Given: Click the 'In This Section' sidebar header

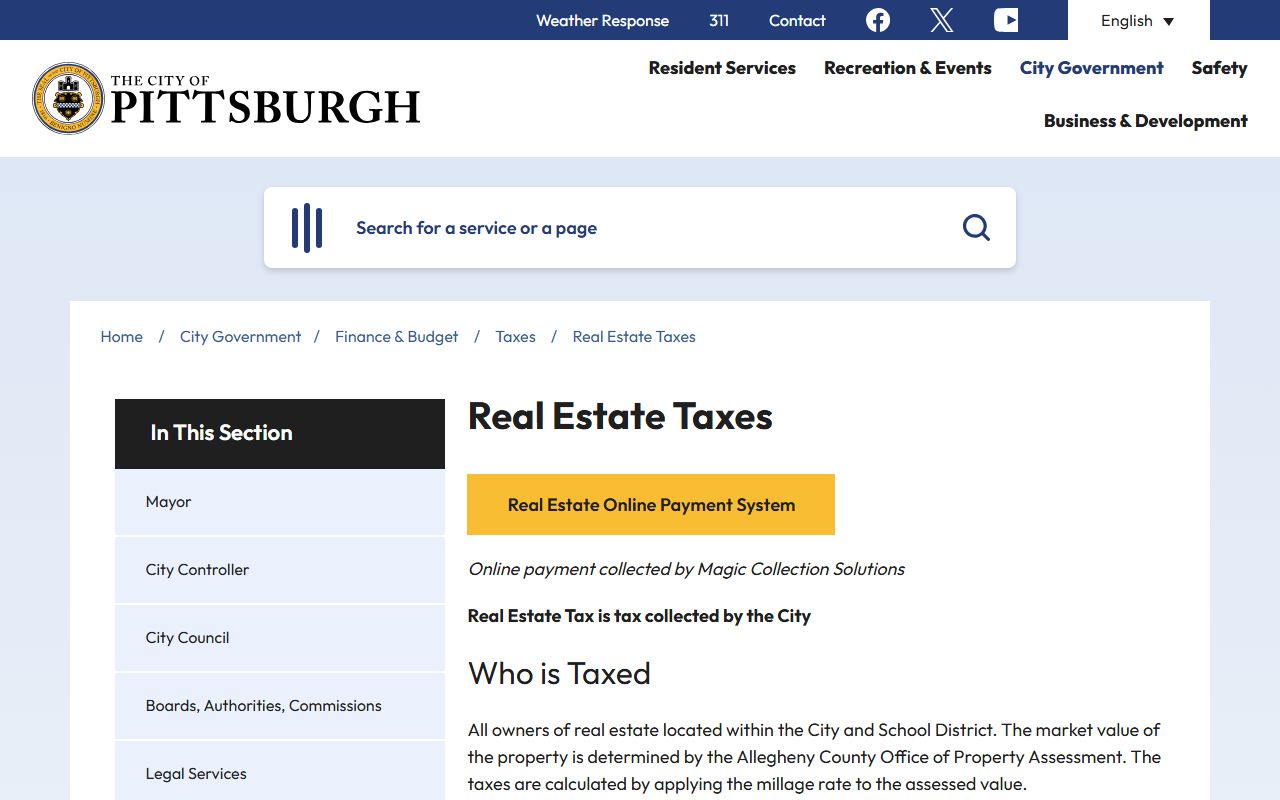Looking at the screenshot, I should (280, 434).
